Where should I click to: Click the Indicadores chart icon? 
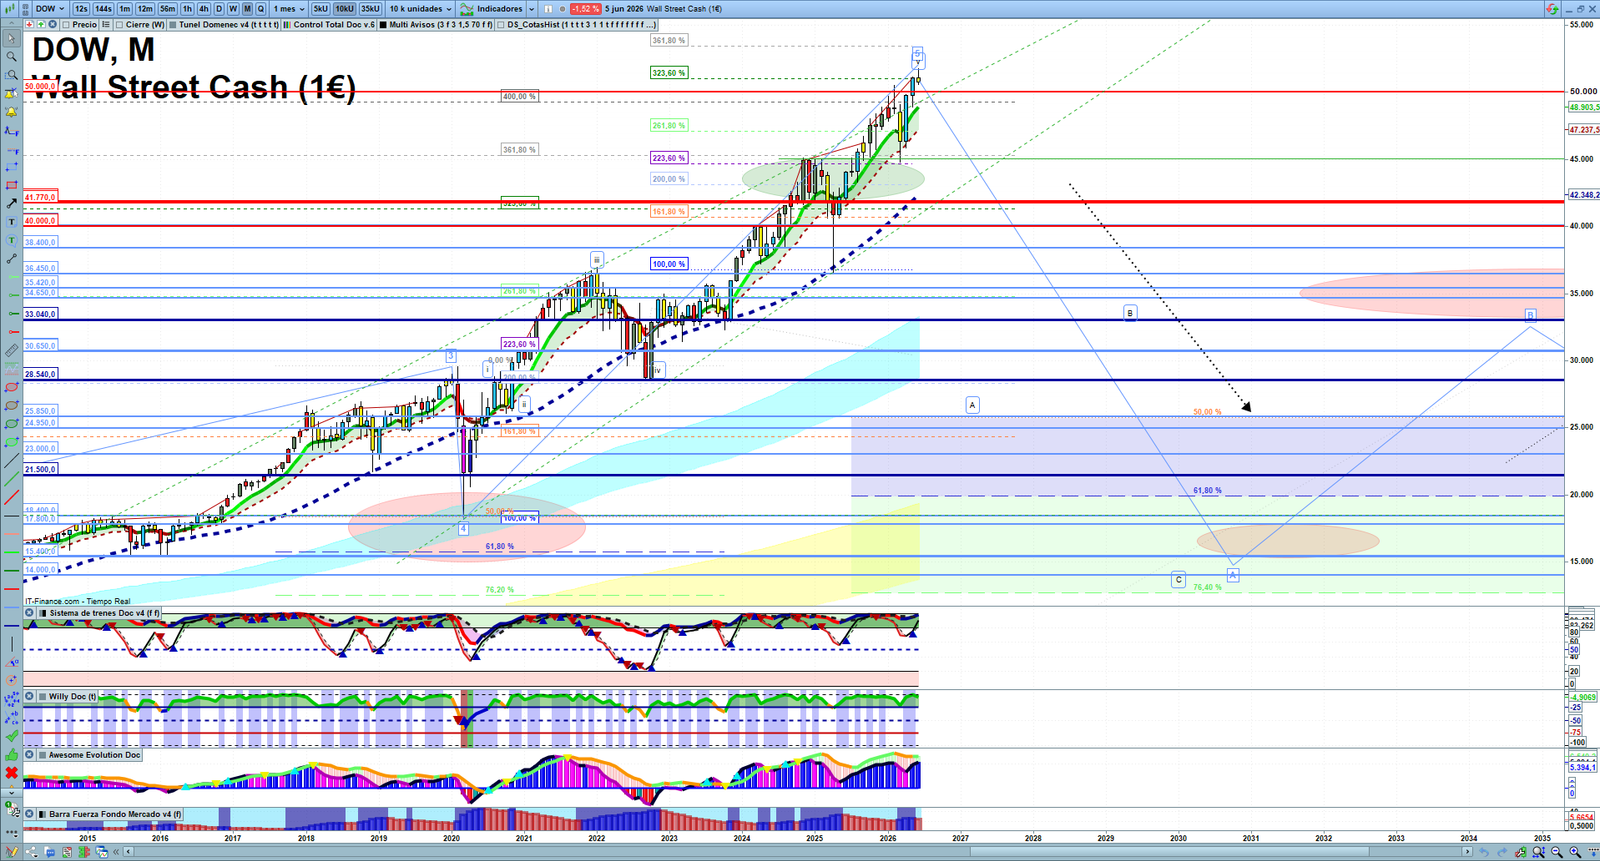(x=467, y=9)
